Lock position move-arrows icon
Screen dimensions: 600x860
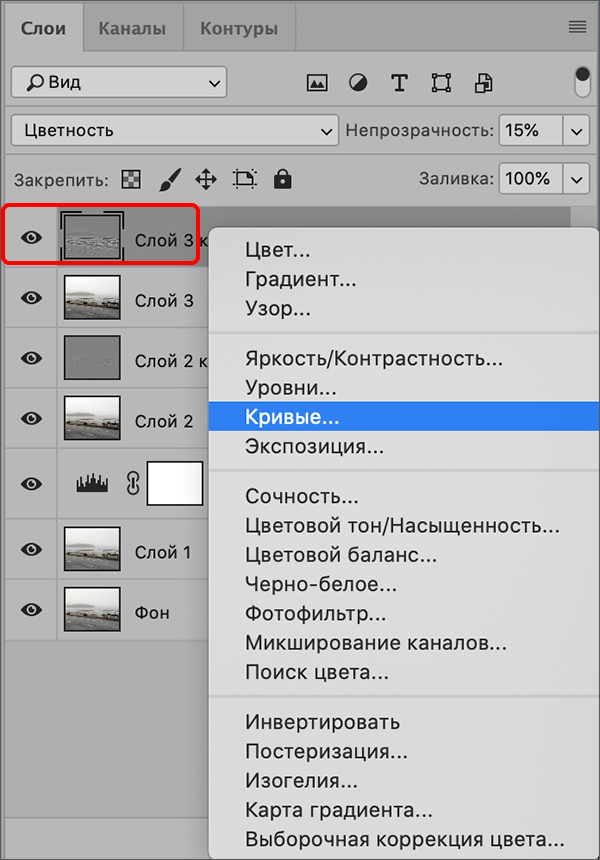(205, 180)
